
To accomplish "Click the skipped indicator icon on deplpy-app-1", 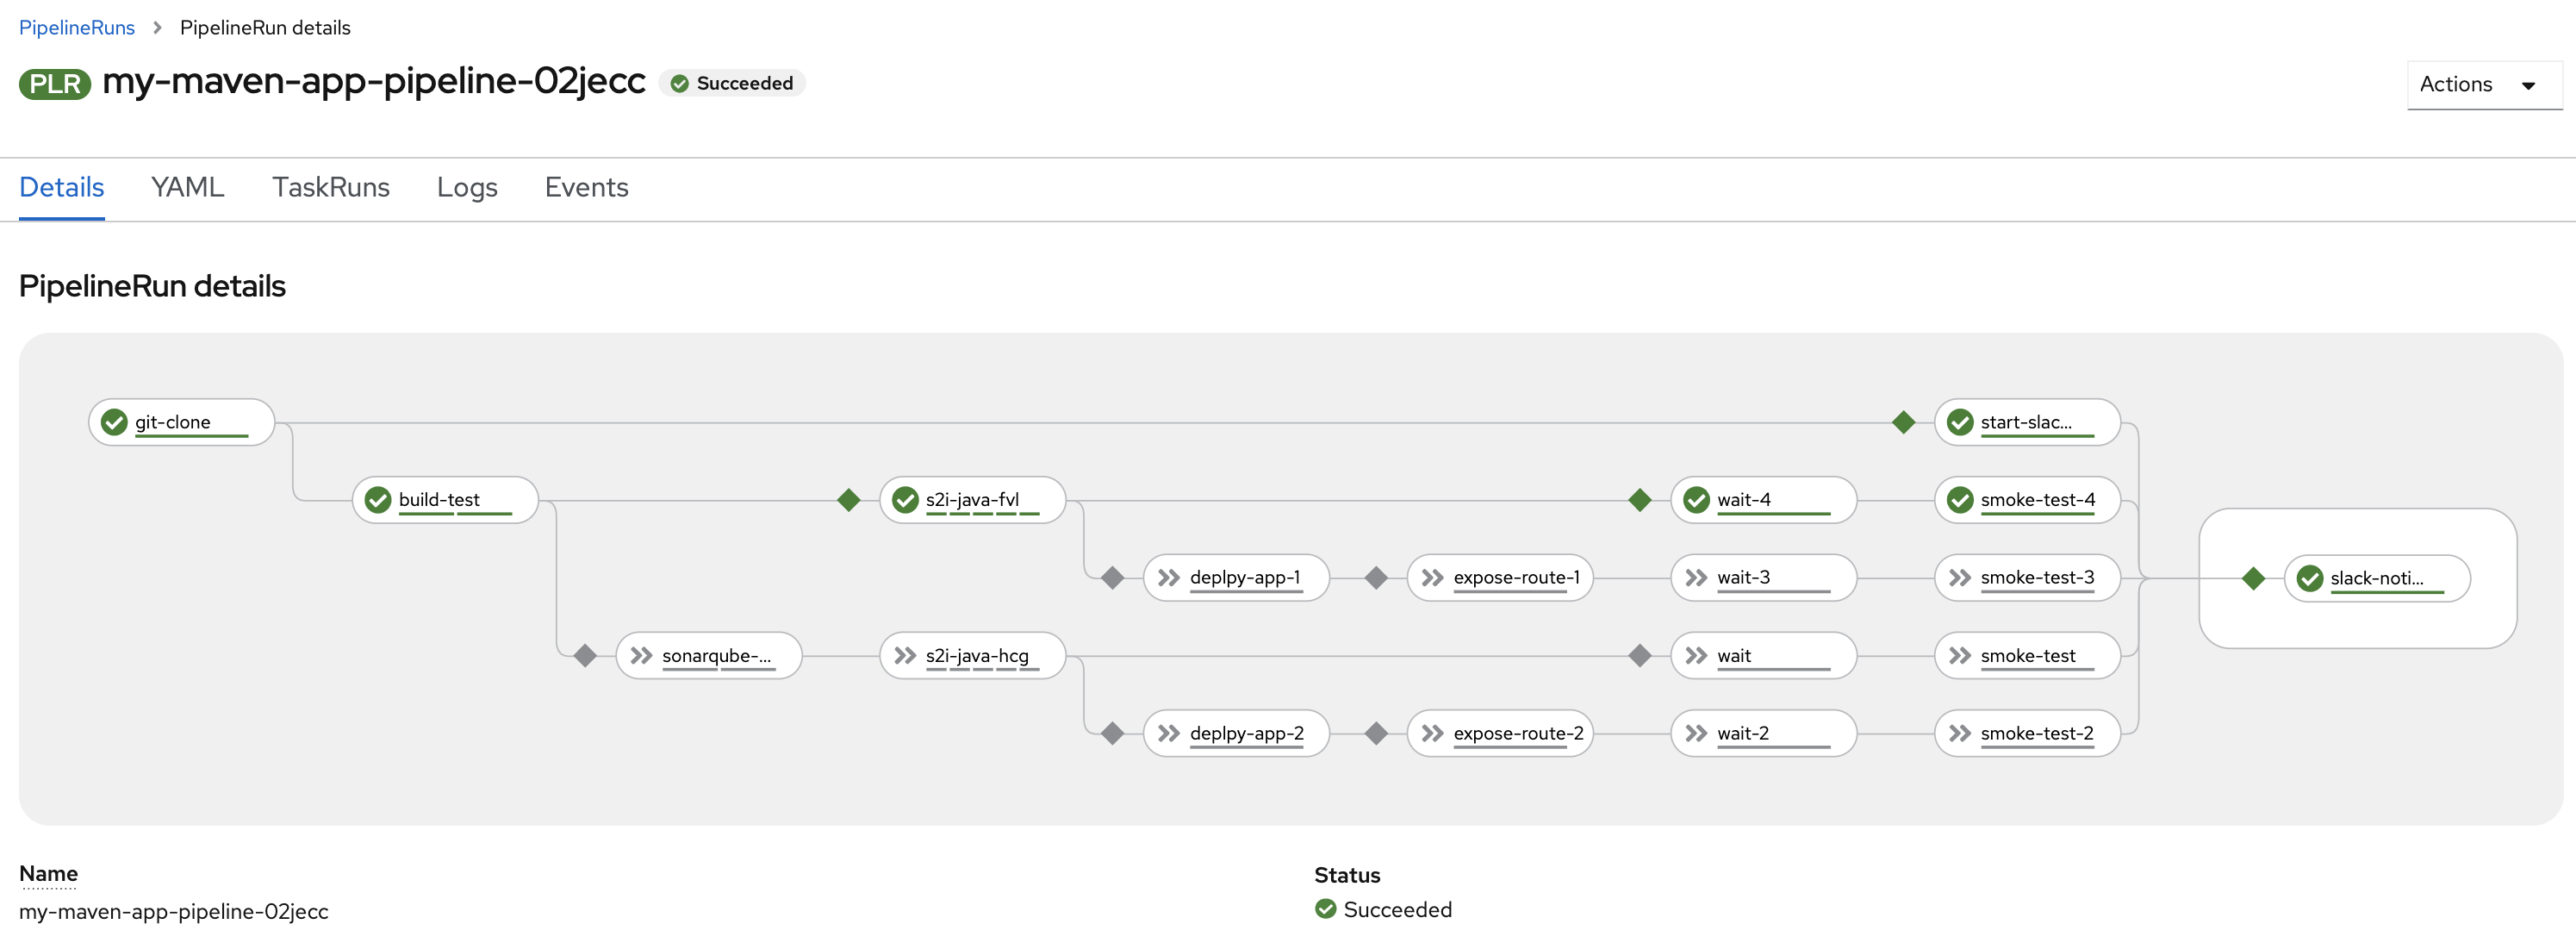I will pyautogui.click(x=1170, y=577).
